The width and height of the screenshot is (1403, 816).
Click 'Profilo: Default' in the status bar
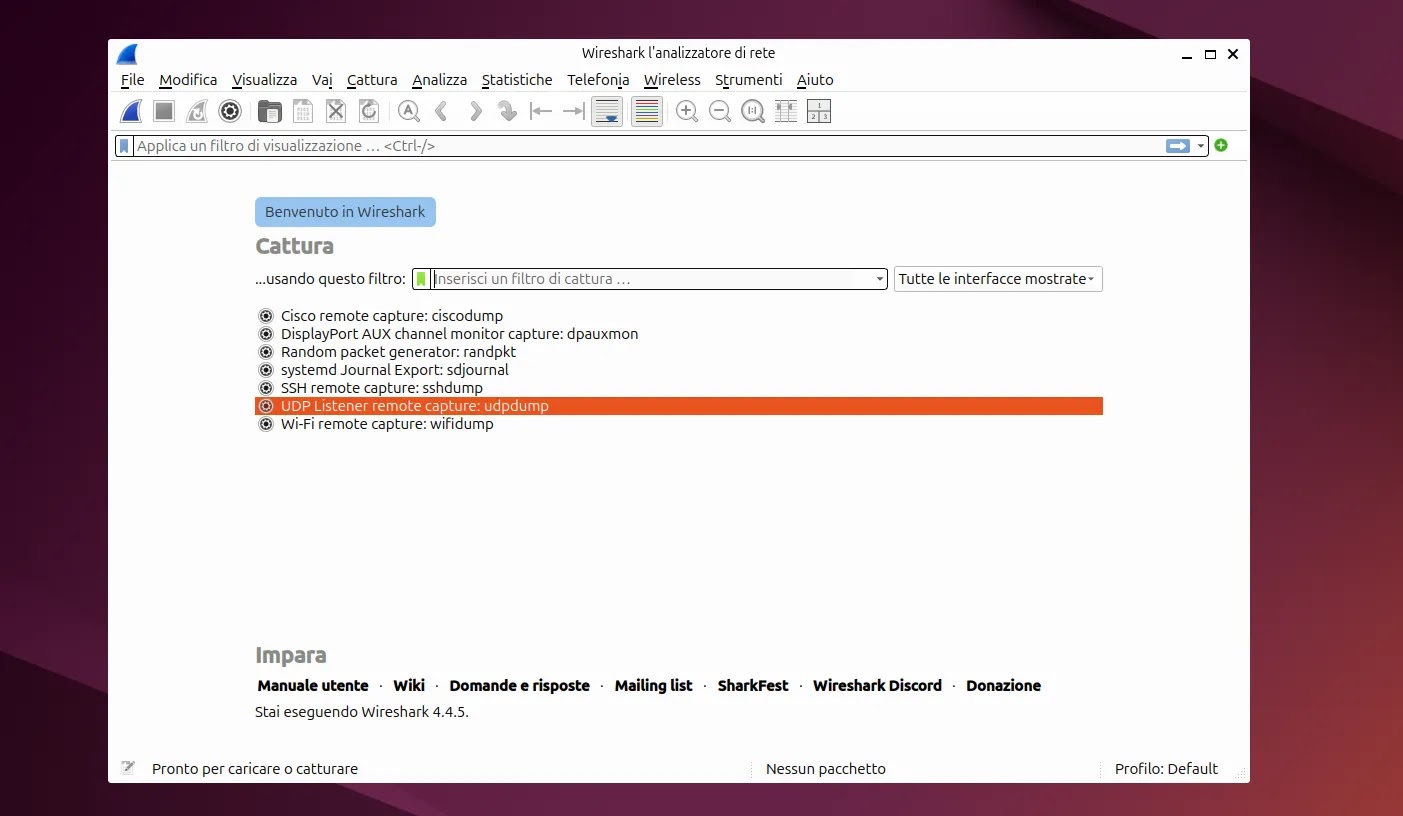click(1166, 769)
